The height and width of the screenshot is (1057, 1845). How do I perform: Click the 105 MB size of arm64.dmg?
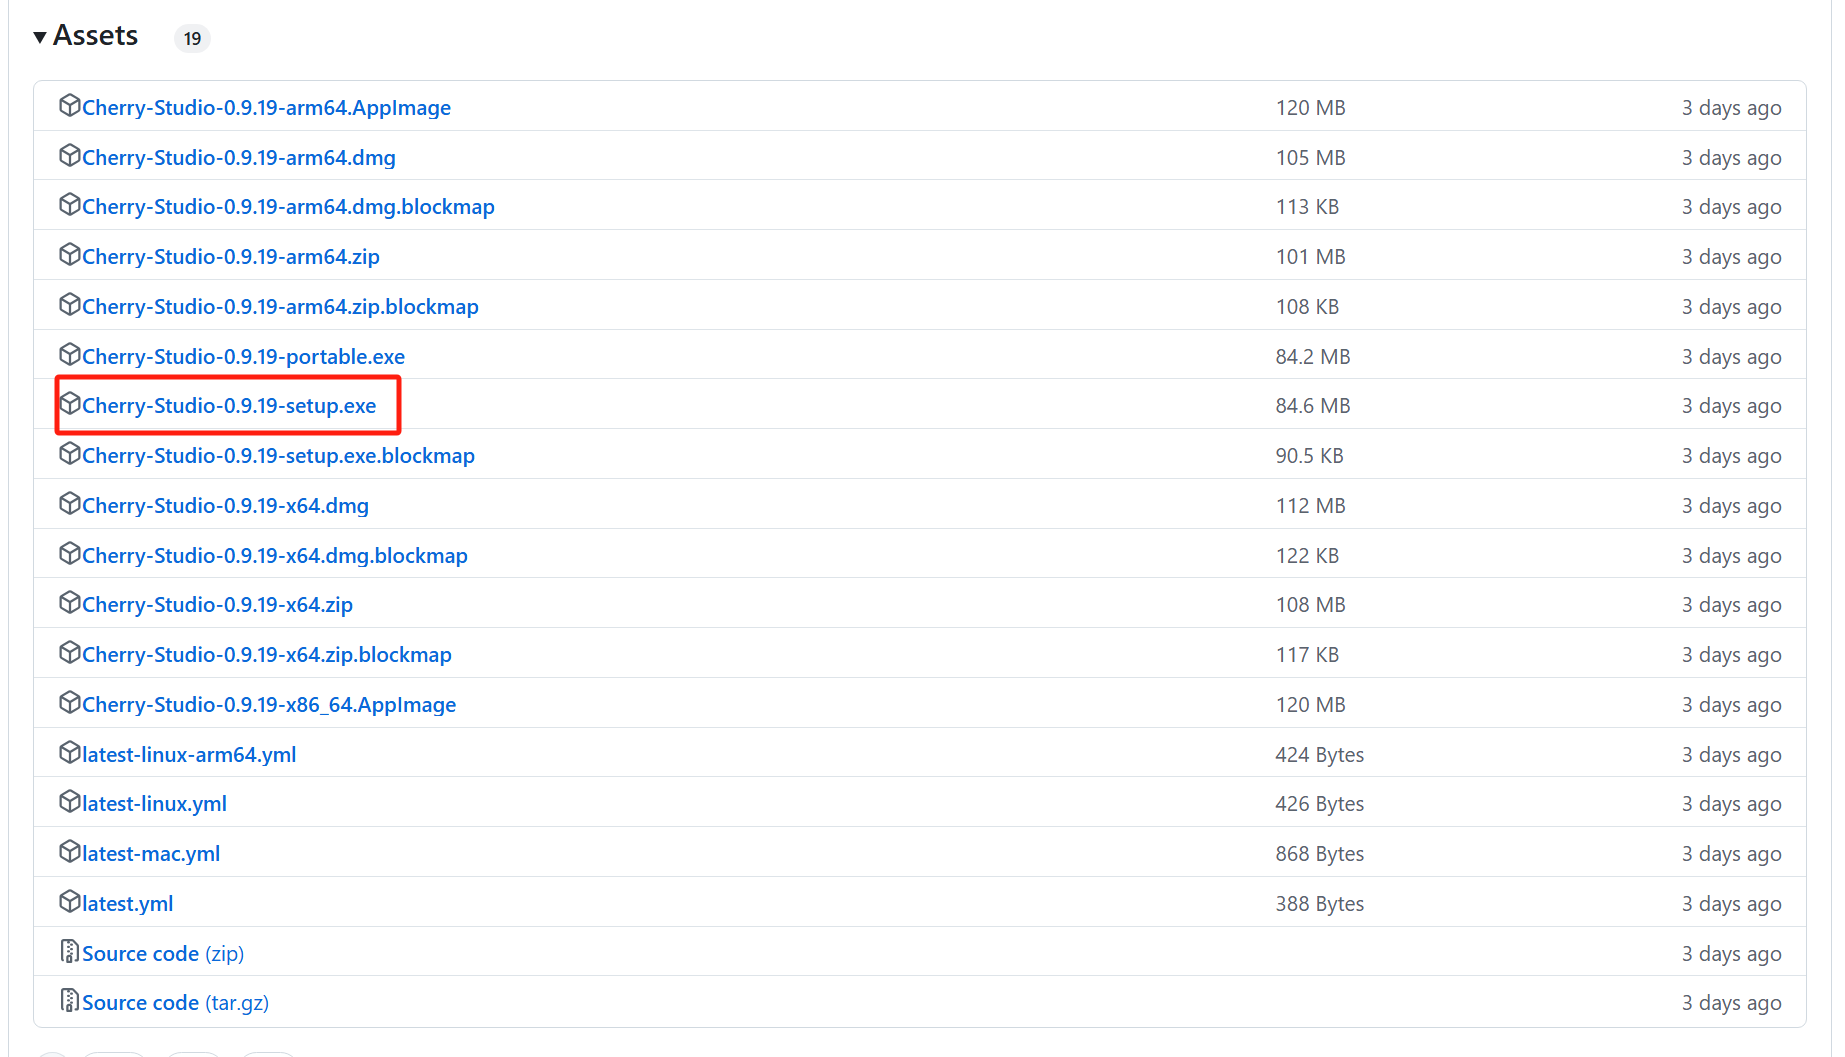tap(1310, 157)
